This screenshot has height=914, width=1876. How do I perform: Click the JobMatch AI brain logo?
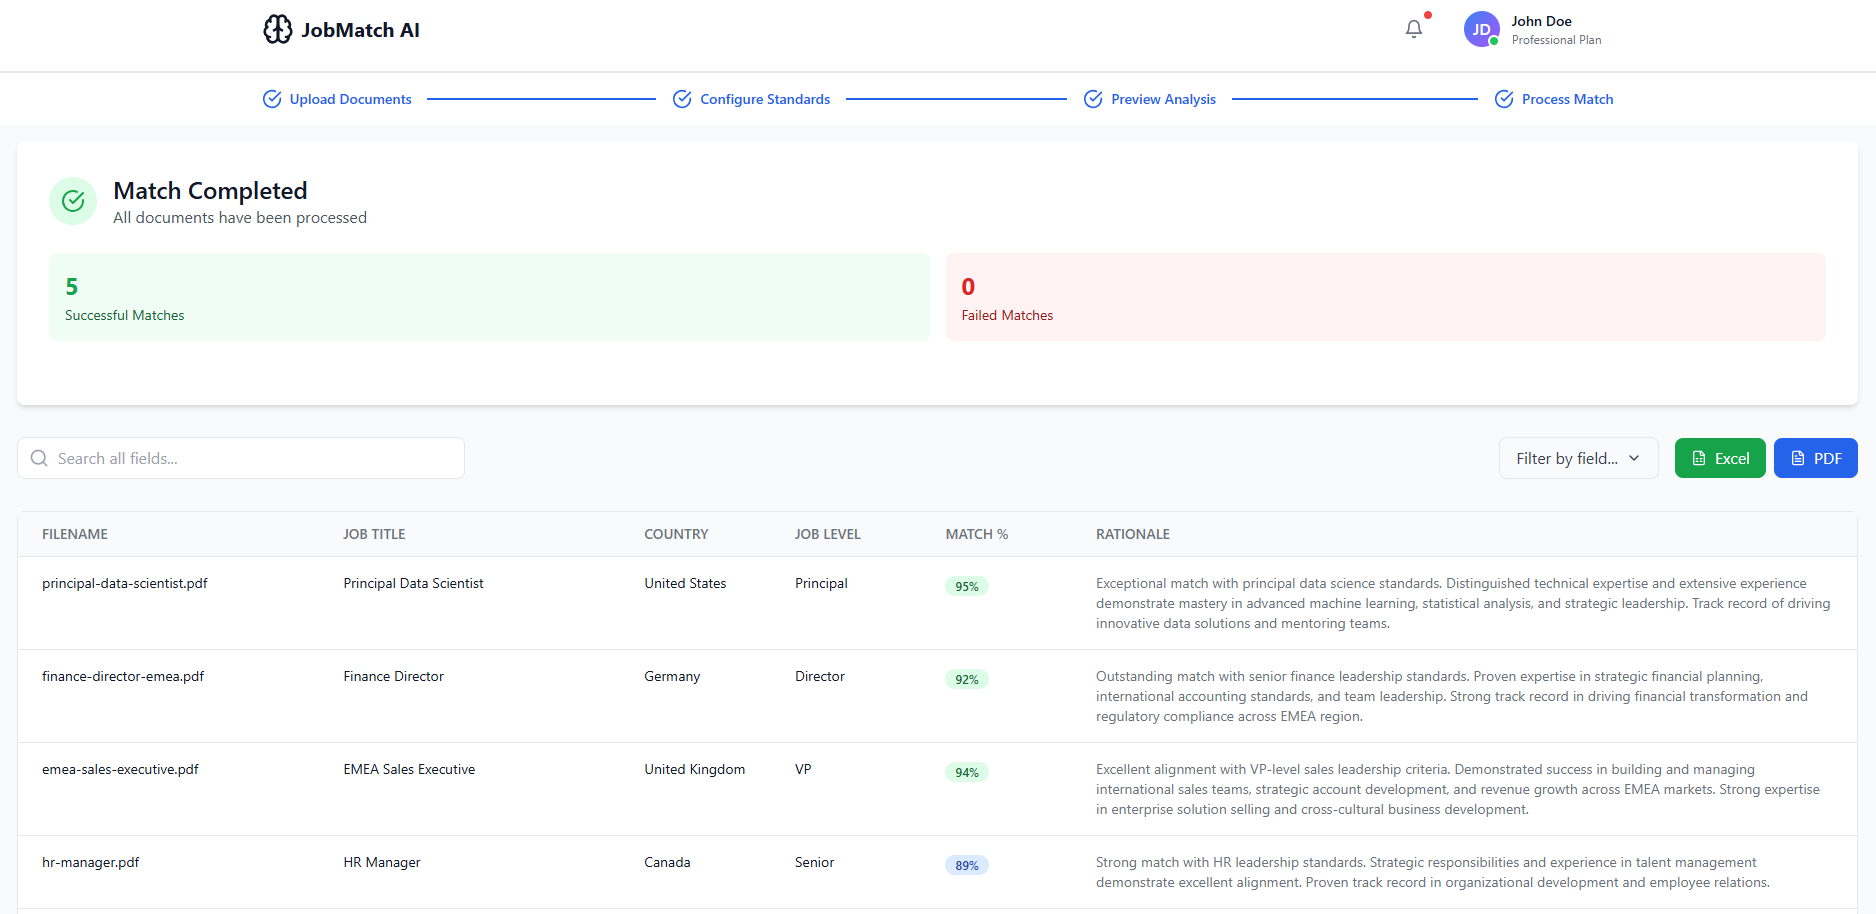click(277, 30)
